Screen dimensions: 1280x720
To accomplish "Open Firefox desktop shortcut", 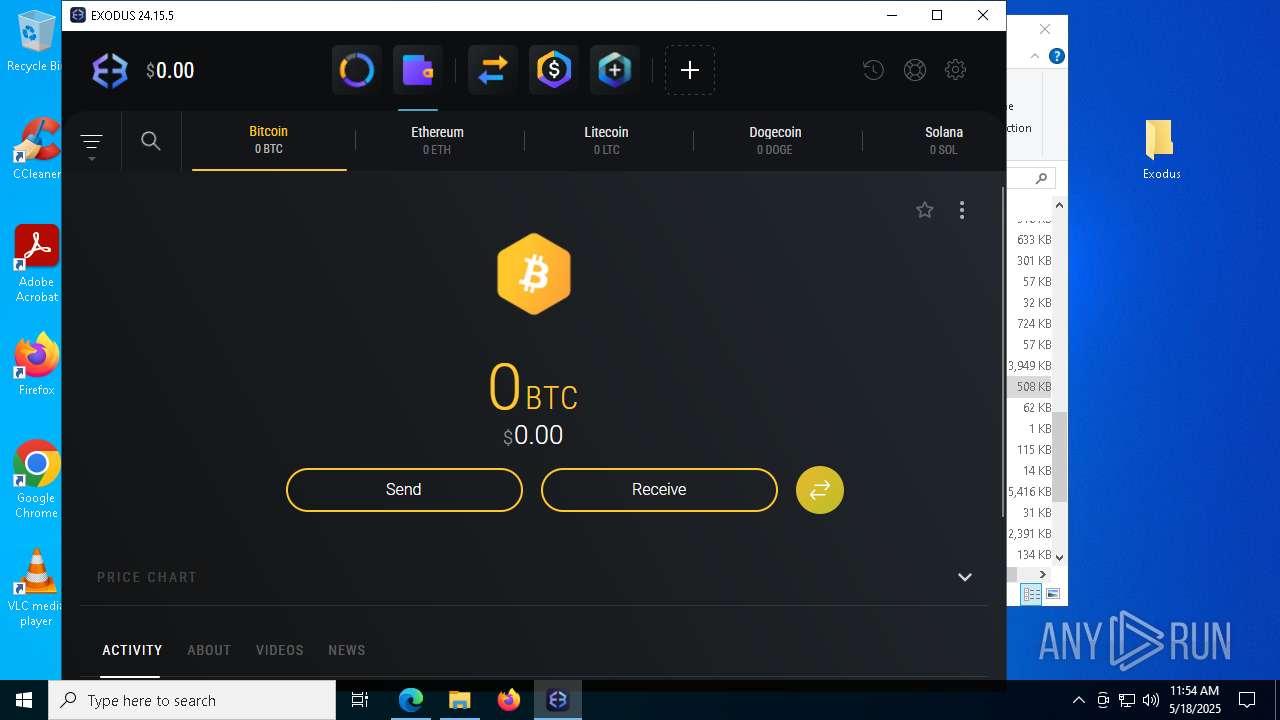I will tap(36, 364).
